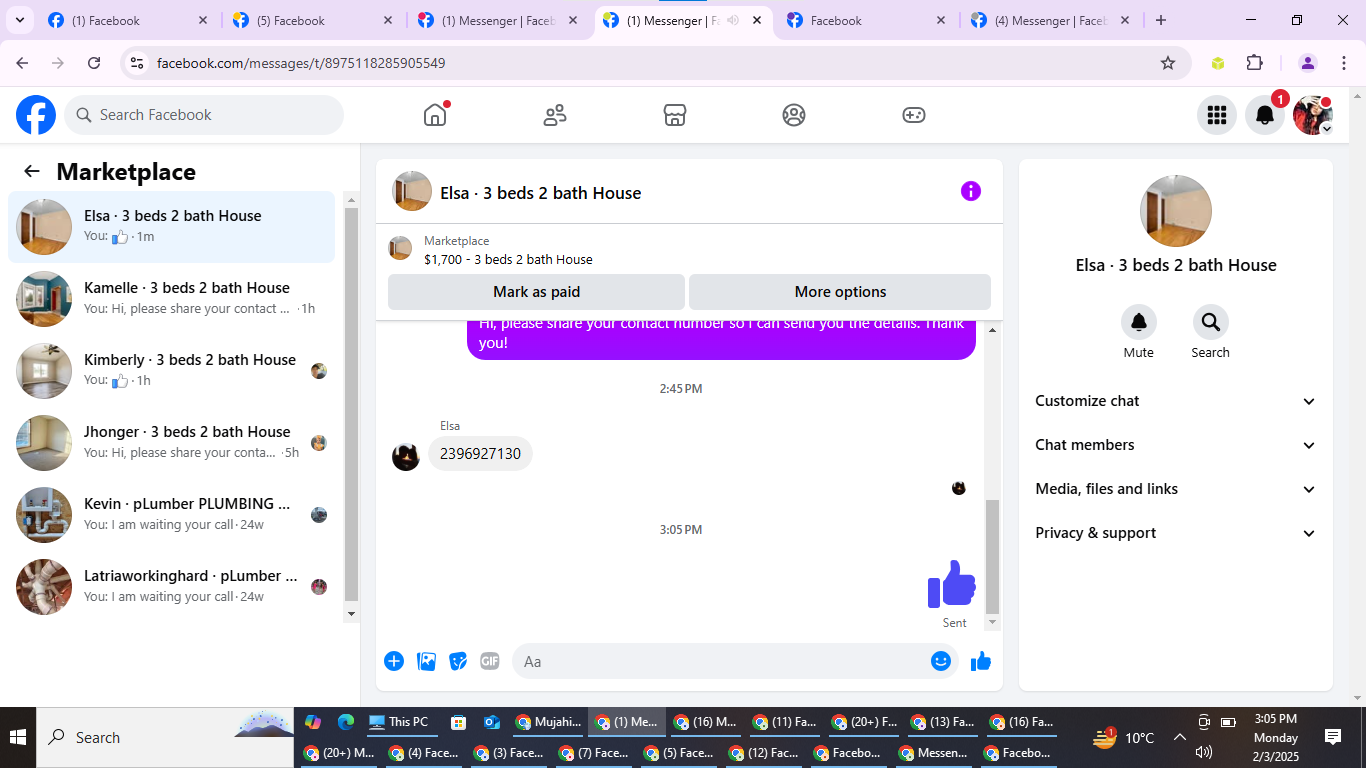The height and width of the screenshot is (768, 1366).
Task: Click the conversation list scrollbar
Action: (351, 403)
